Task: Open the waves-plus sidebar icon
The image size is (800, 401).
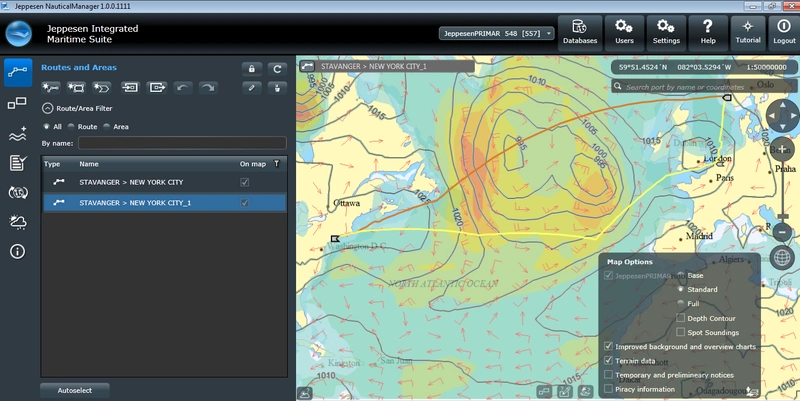Action: (17, 134)
